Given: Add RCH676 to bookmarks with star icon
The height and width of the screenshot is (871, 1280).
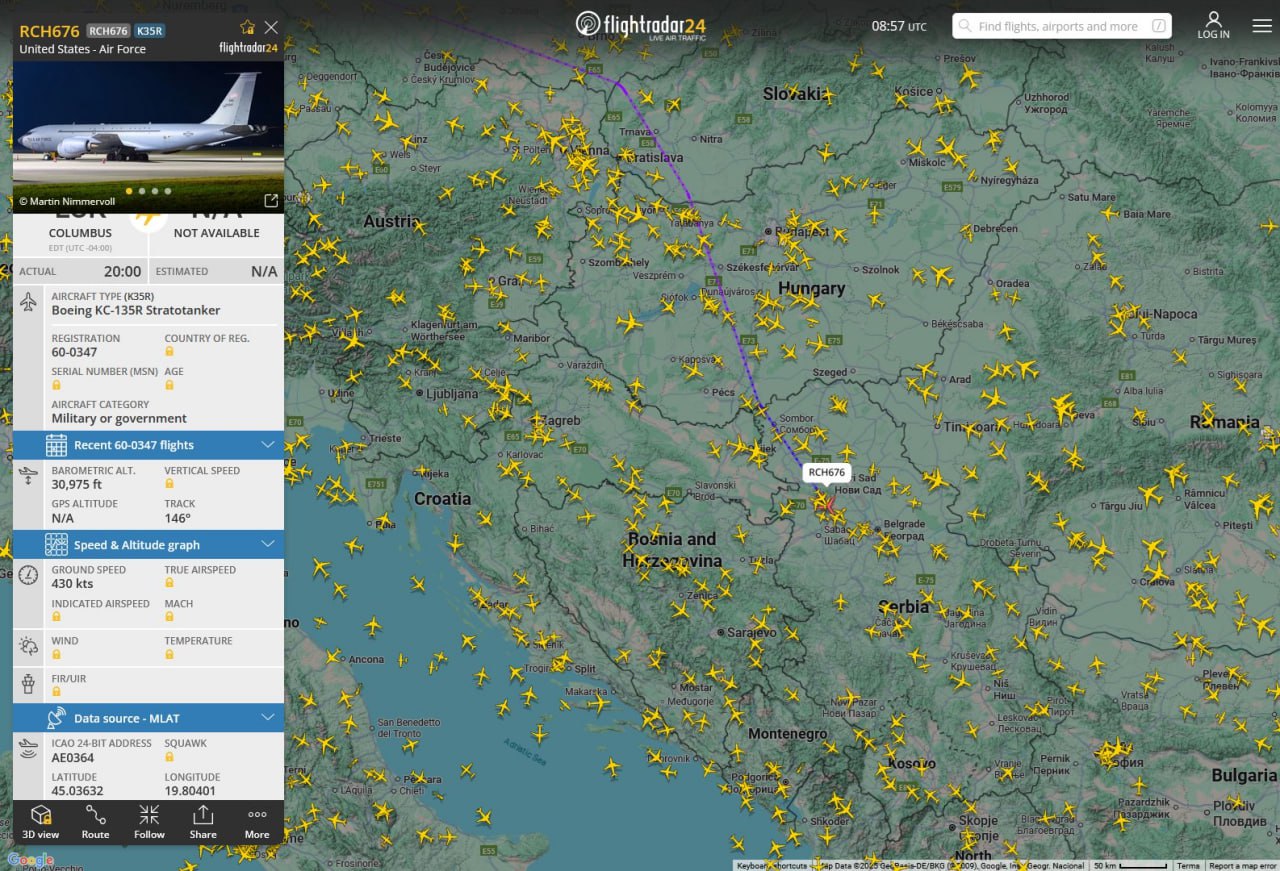Looking at the screenshot, I should click(x=247, y=28).
